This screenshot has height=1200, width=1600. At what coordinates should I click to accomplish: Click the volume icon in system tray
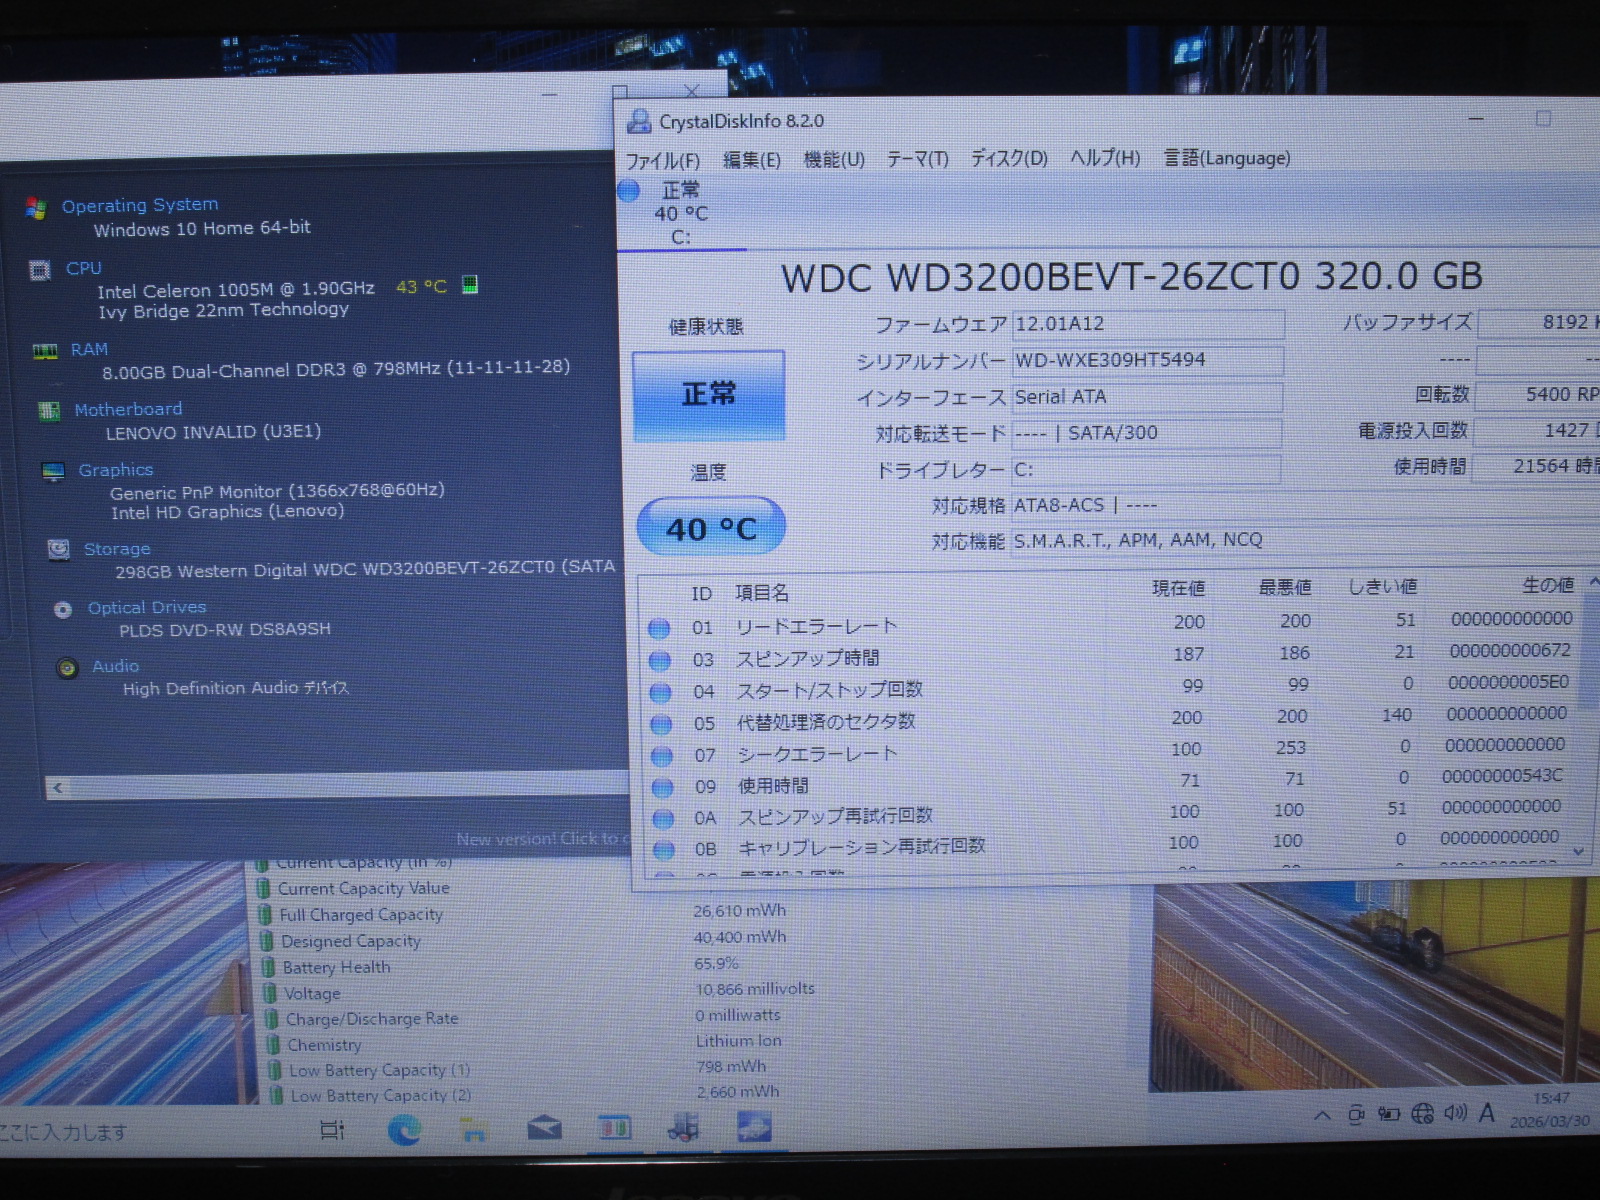coord(1455,1113)
